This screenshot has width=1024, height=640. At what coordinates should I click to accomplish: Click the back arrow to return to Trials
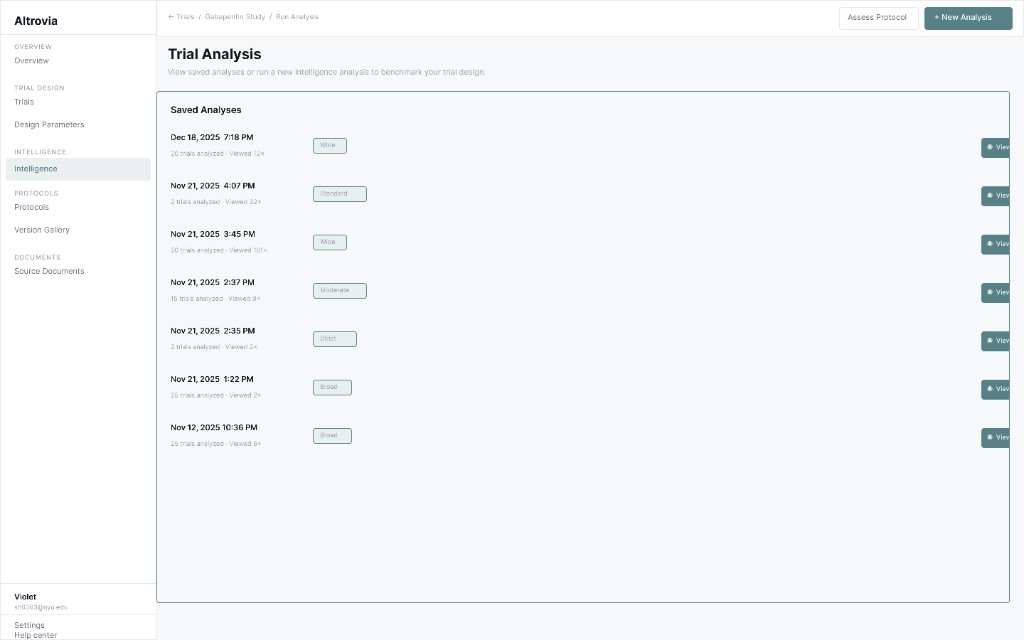point(172,16)
